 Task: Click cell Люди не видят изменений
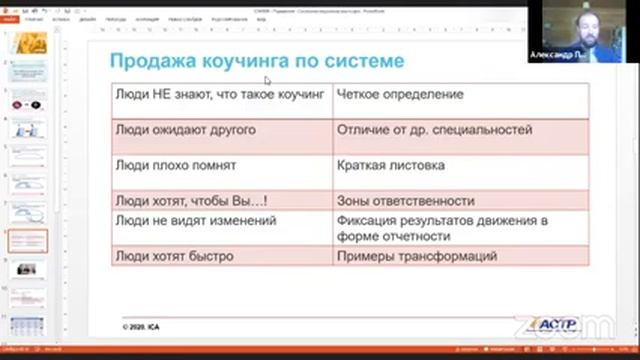[222, 228]
